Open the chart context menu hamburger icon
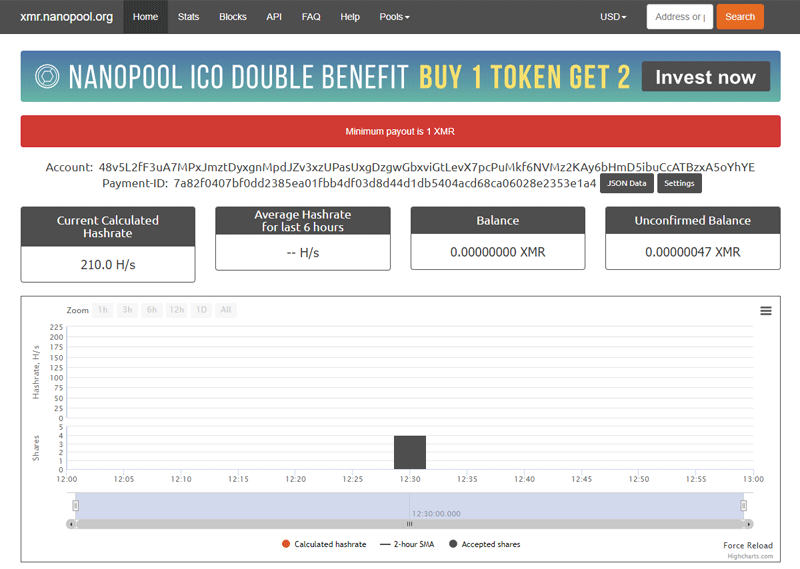 (x=765, y=311)
